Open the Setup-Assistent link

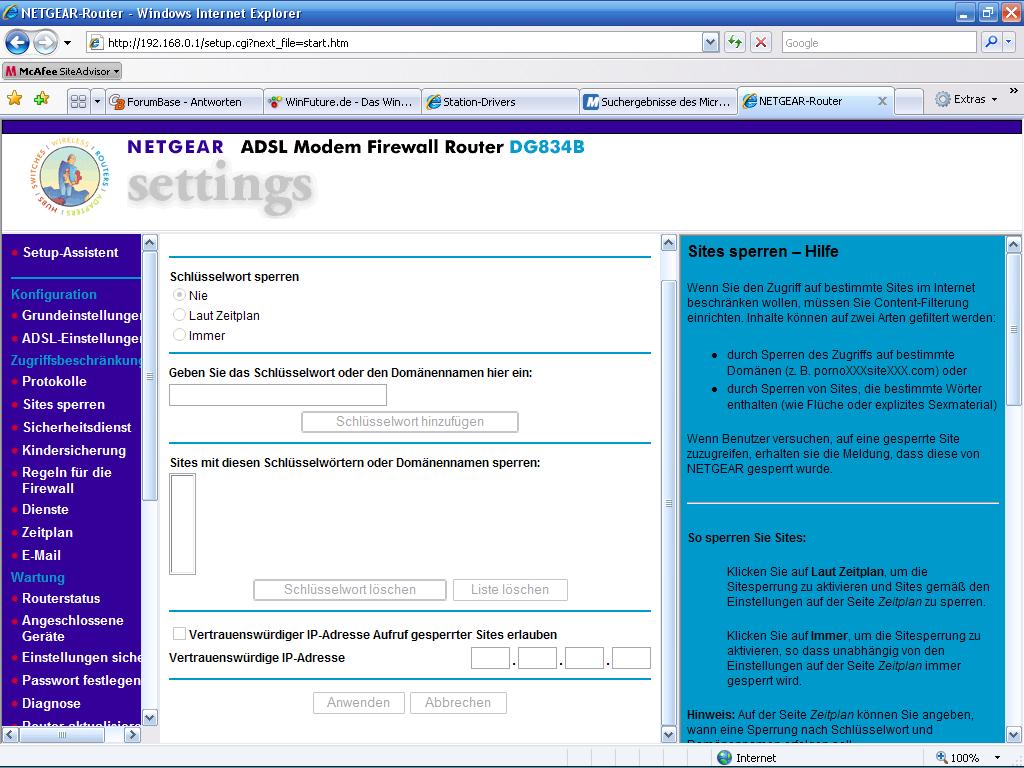(x=71, y=253)
